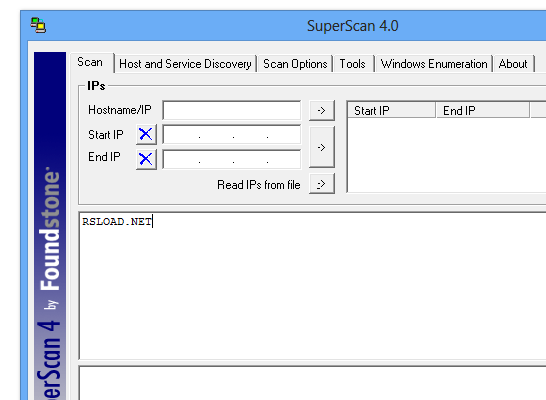Click the SuperScan app icon in title bar
Screen dimensions: 546x400
38,25
